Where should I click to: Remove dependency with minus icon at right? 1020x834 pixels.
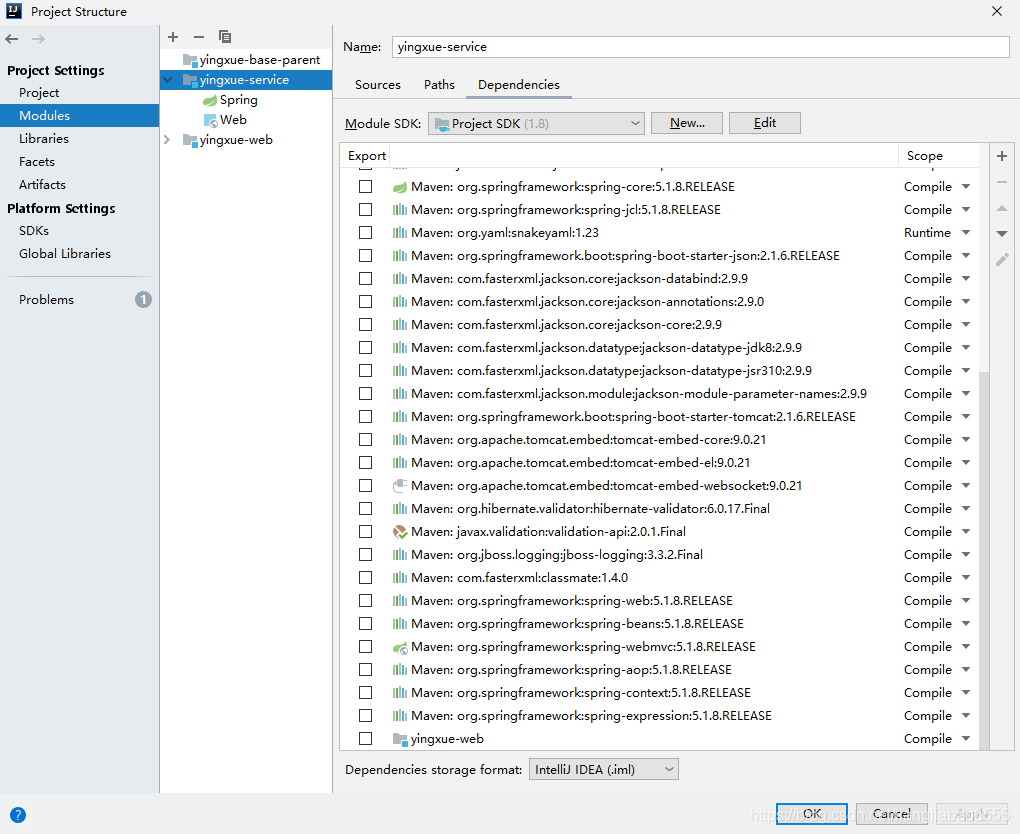[1002, 182]
